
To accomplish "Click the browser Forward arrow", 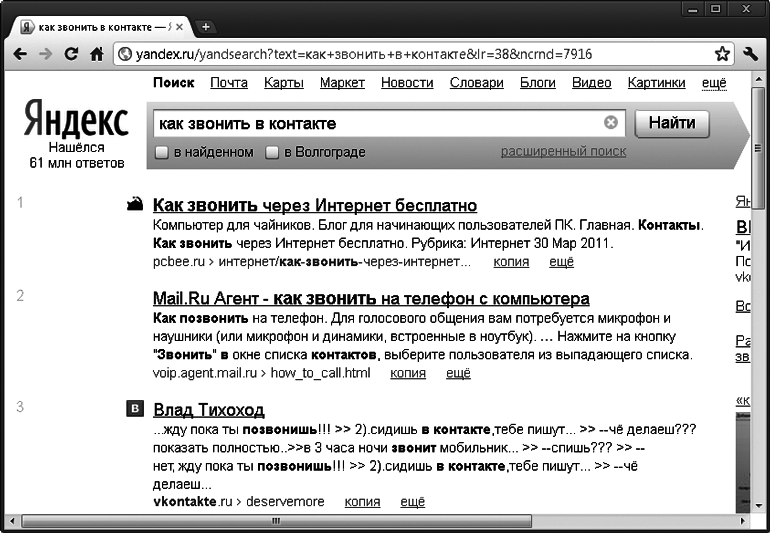I will (45, 54).
